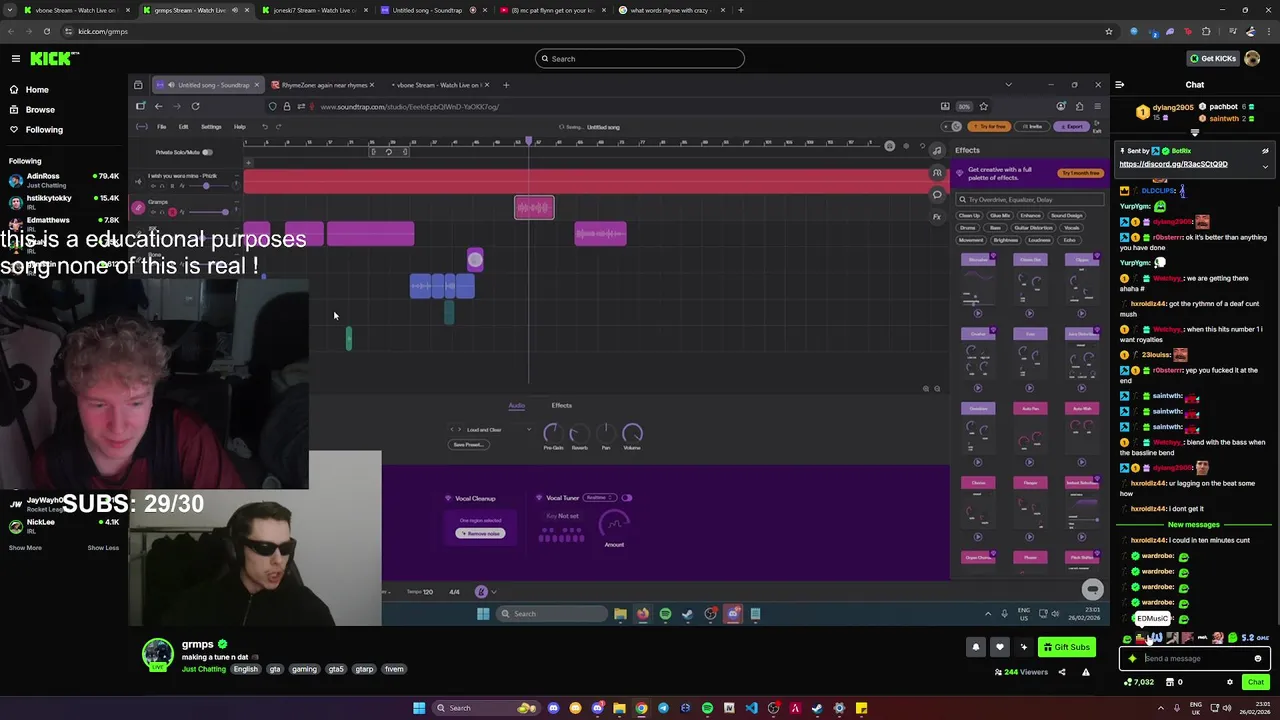The width and height of the screenshot is (1280, 720).
Task: Expand metronome options chevron
Action: click(x=493, y=592)
